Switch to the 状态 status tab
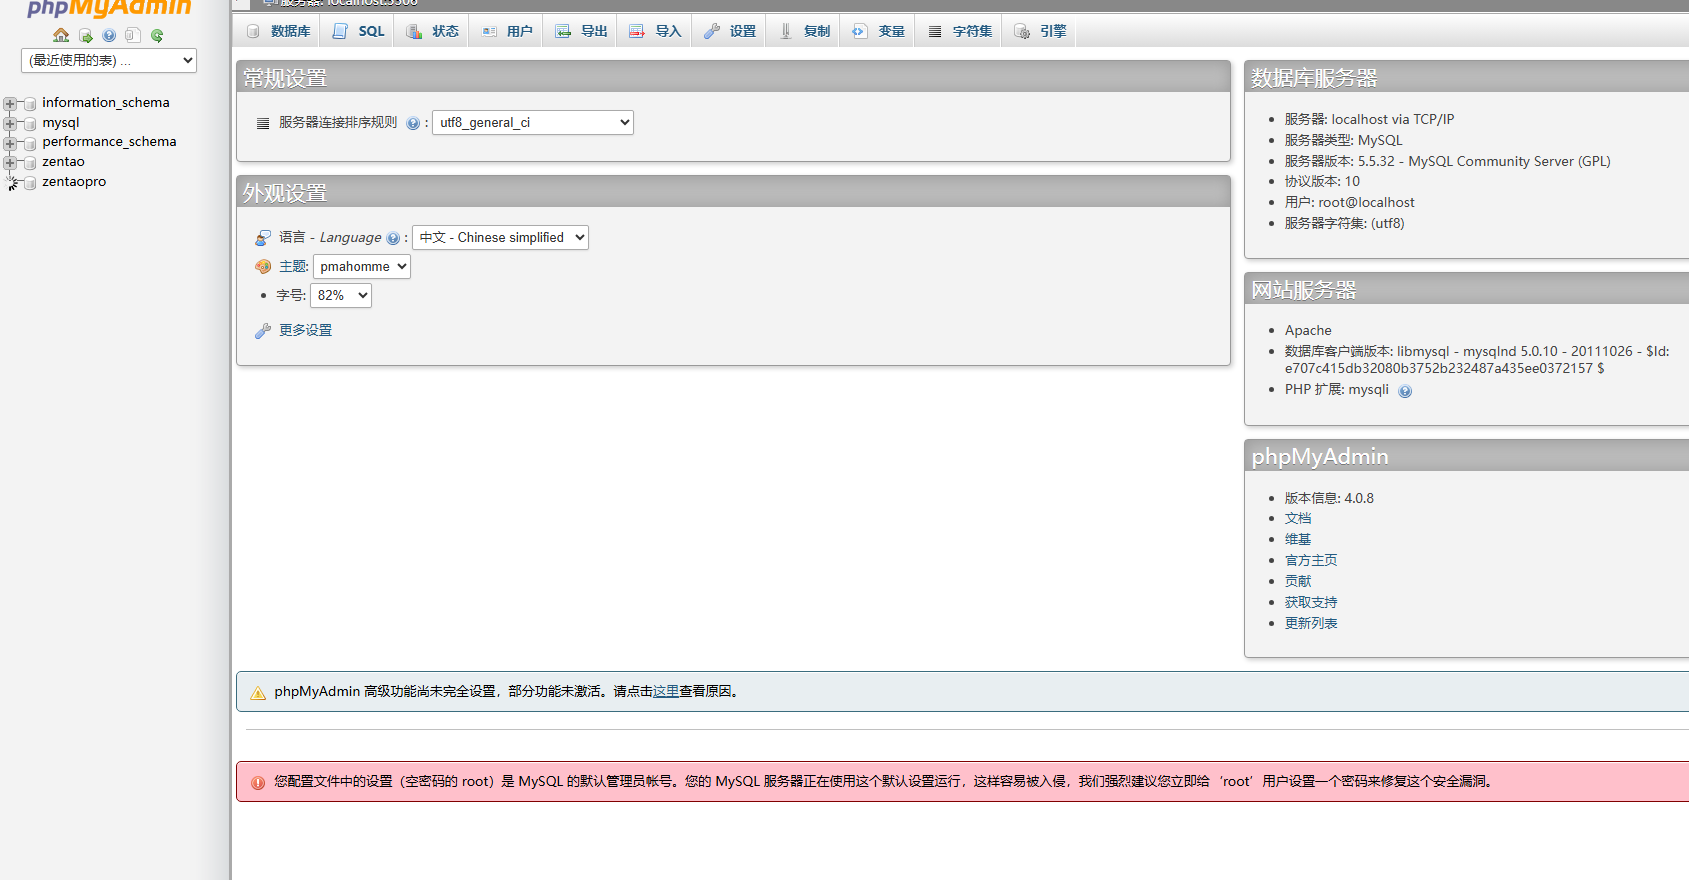This screenshot has width=1689, height=880. [432, 31]
